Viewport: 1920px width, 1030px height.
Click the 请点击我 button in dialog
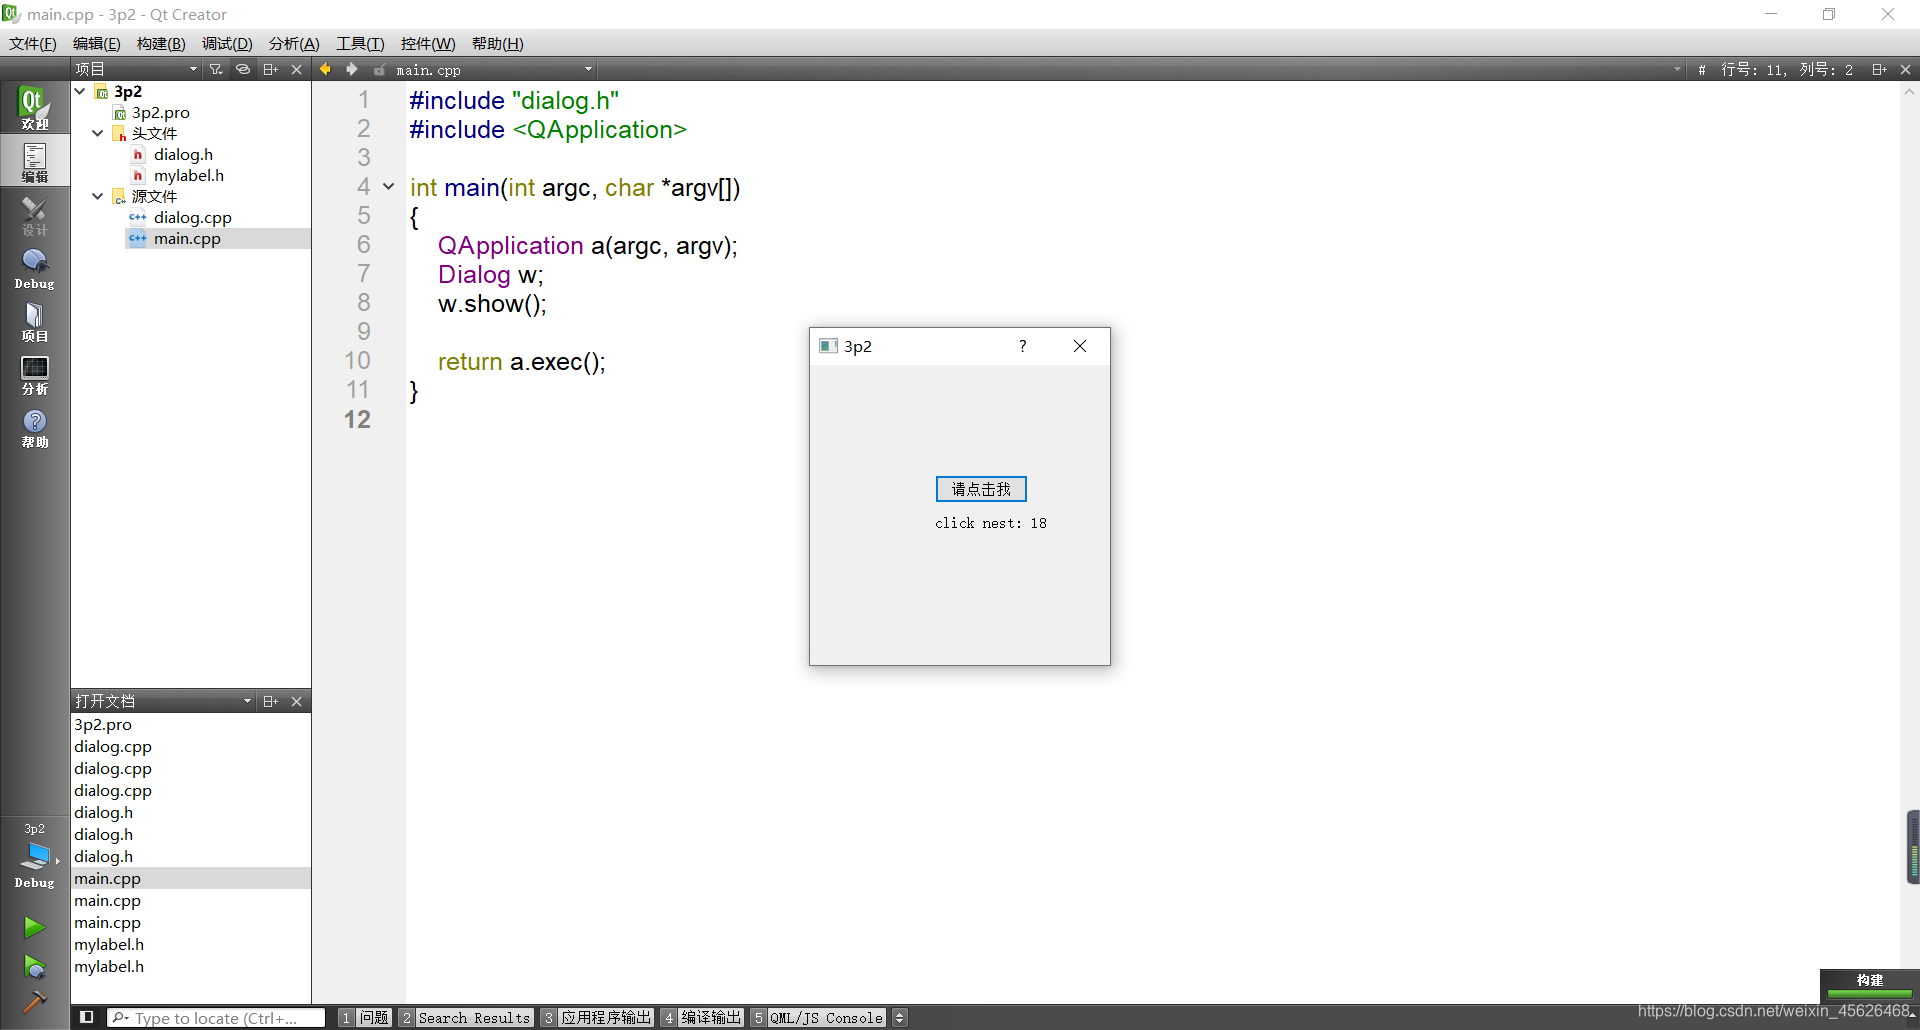tap(981, 489)
